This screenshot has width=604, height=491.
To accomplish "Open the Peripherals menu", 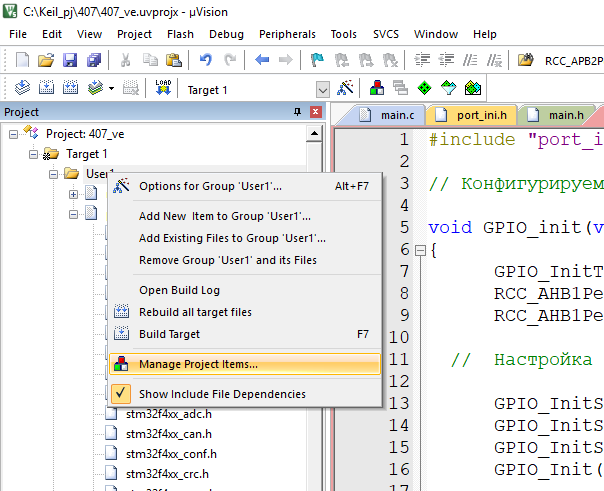I will click(287, 34).
